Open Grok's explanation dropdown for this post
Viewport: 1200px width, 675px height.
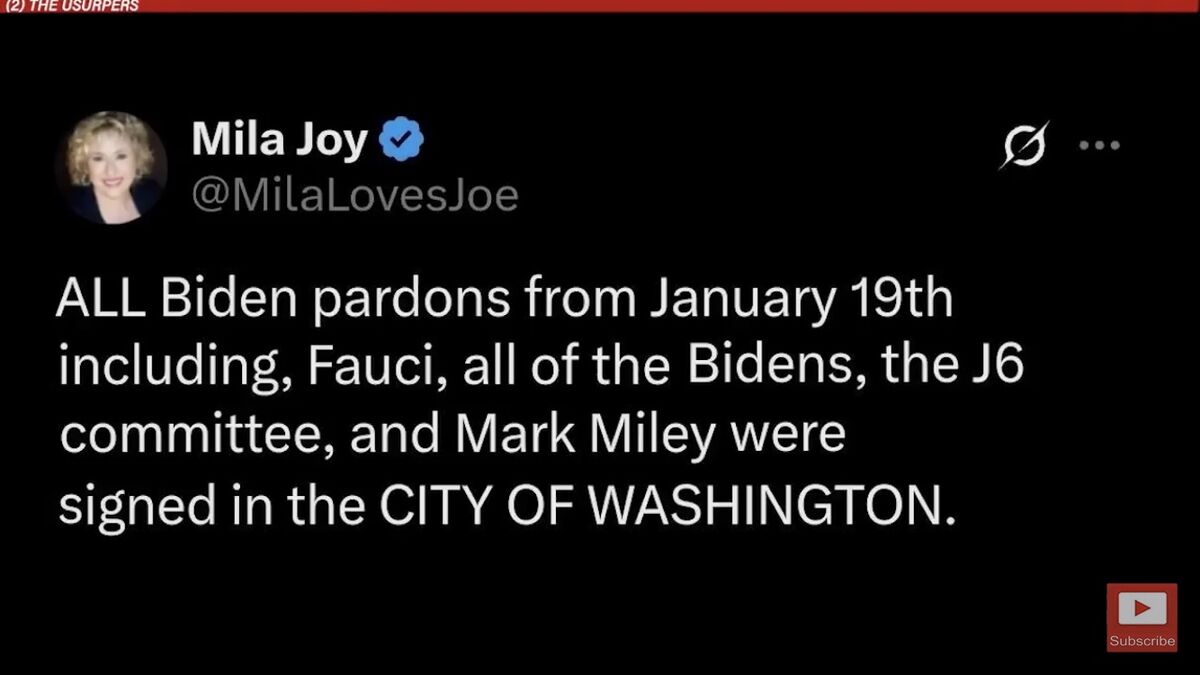click(1019, 147)
